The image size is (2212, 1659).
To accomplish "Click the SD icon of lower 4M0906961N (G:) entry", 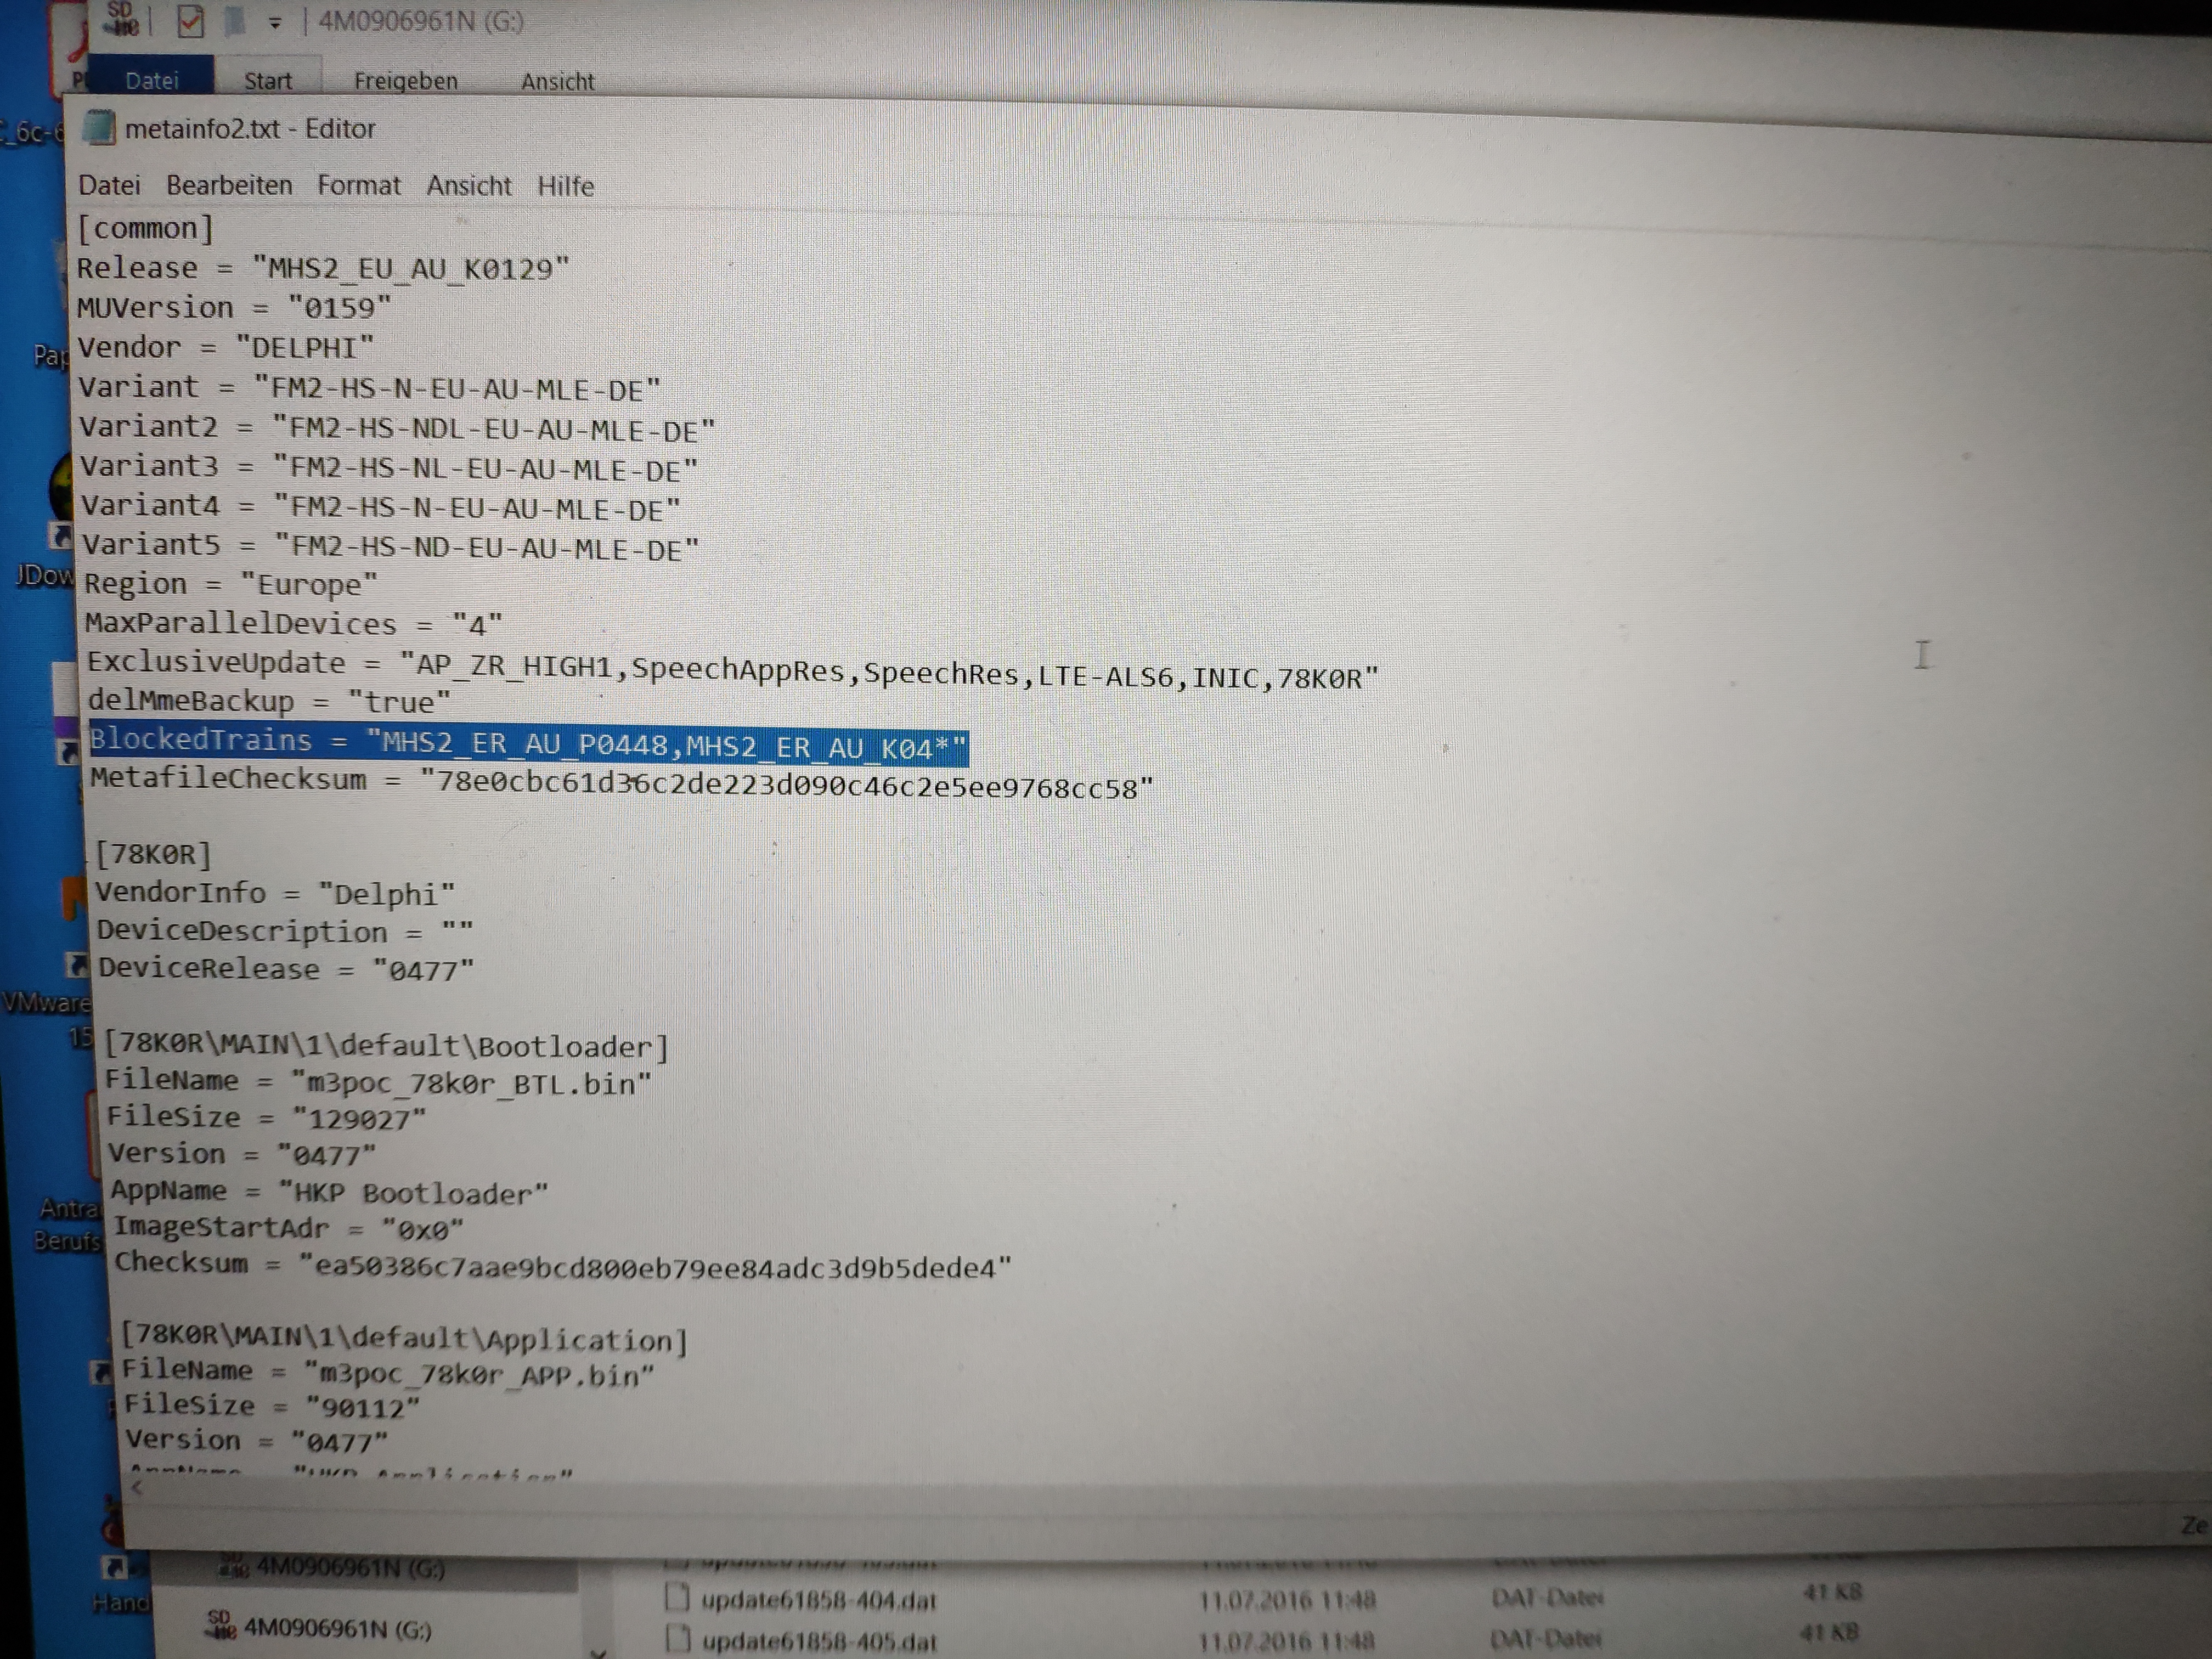I will [220, 1625].
